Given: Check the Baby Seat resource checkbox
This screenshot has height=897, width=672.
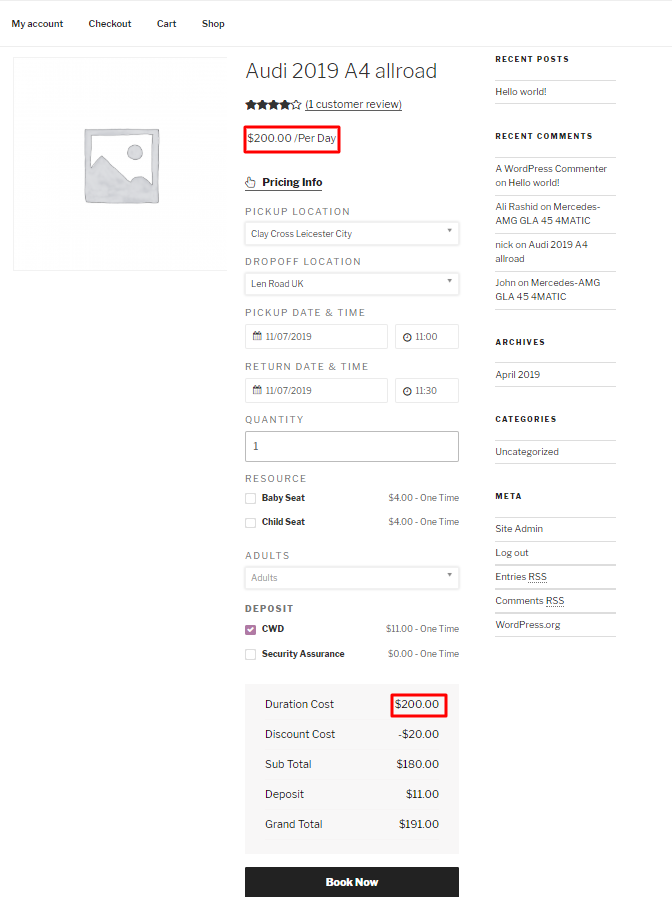Looking at the screenshot, I should pos(250,498).
